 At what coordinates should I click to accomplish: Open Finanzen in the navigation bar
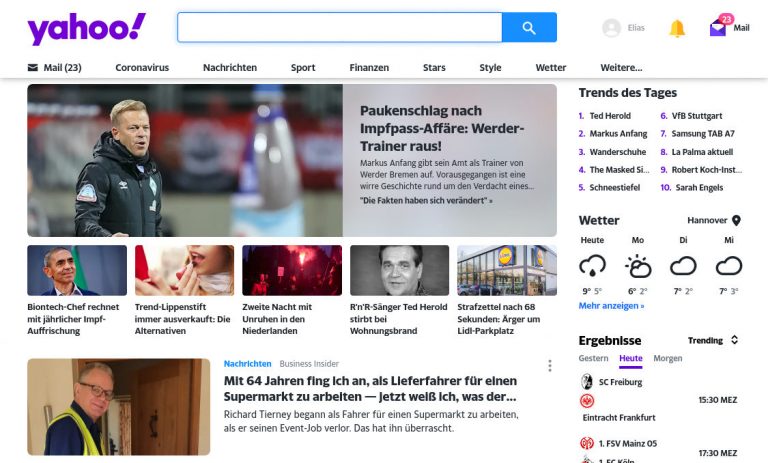pyautogui.click(x=369, y=68)
